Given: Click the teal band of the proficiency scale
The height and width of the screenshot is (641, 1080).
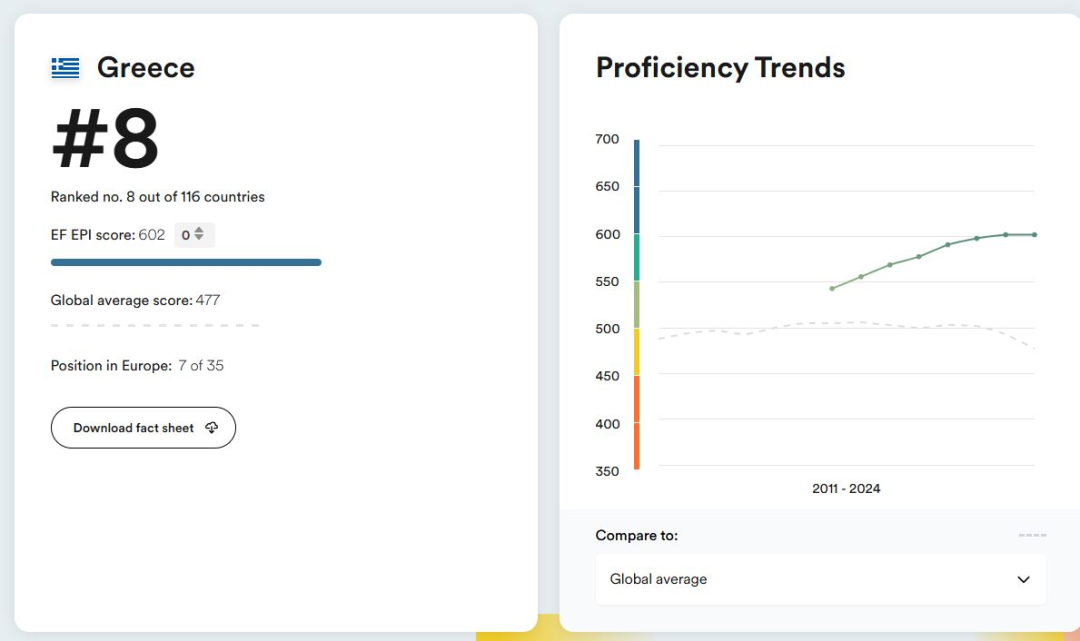Looking at the screenshot, I should [x=636, y=258].
